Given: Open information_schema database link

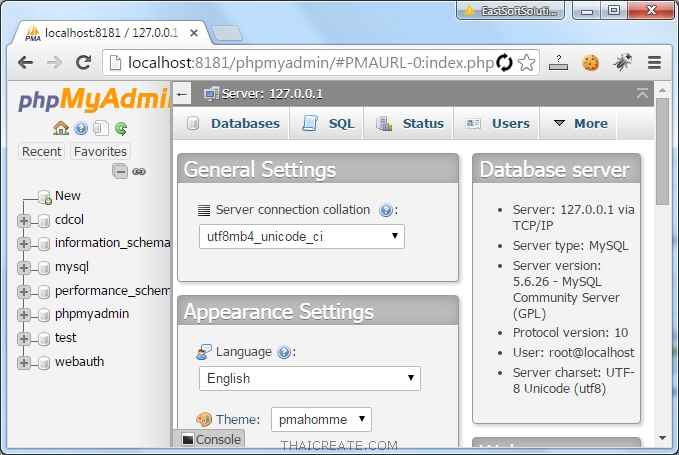Looking at the screenshot, I should click(x=113, y=243).
